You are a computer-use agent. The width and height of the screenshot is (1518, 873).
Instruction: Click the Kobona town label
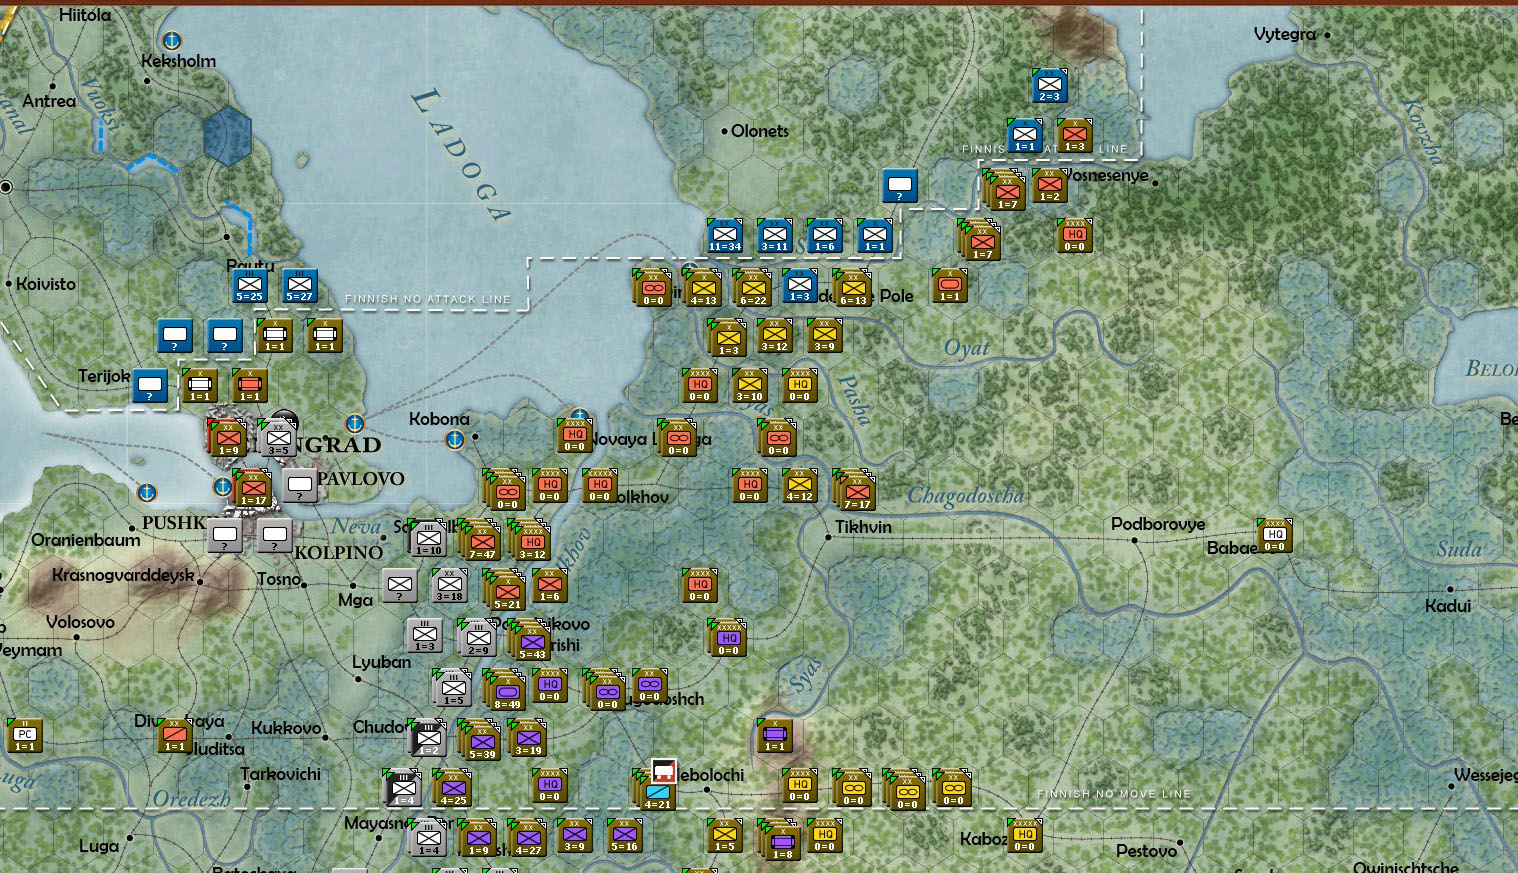(439, 419)
